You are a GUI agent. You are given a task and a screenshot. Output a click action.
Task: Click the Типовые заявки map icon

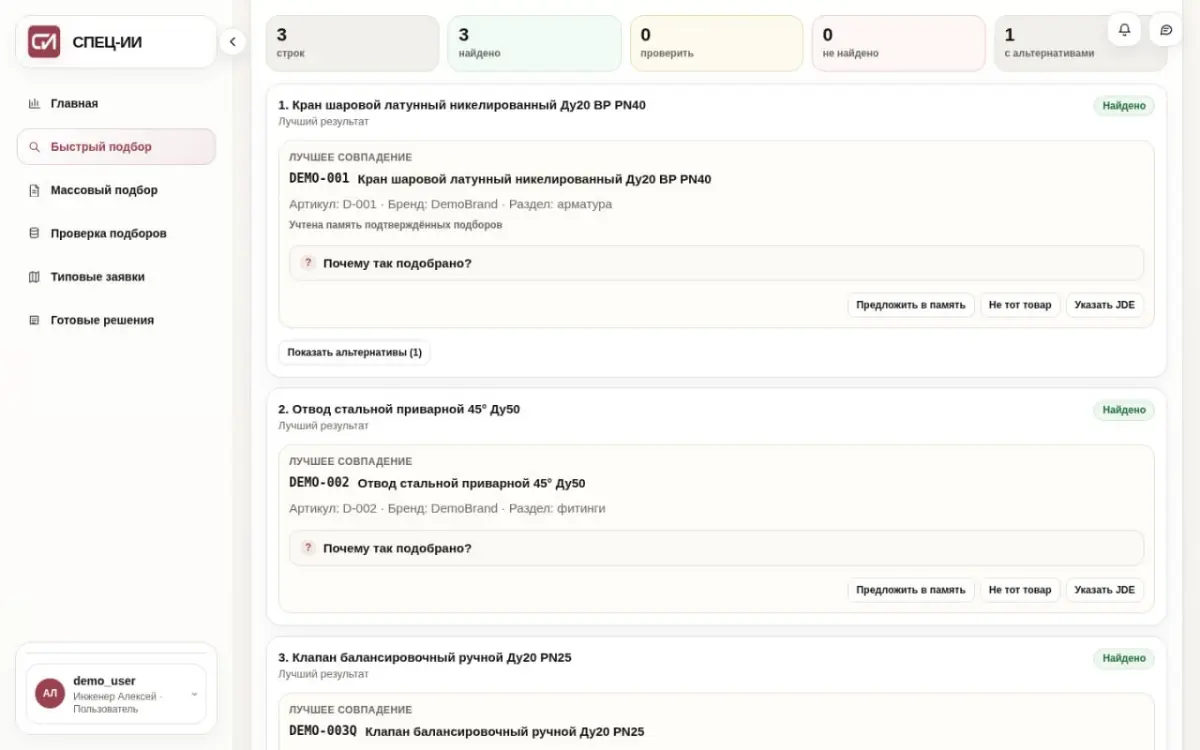click(x=34, y=277)
